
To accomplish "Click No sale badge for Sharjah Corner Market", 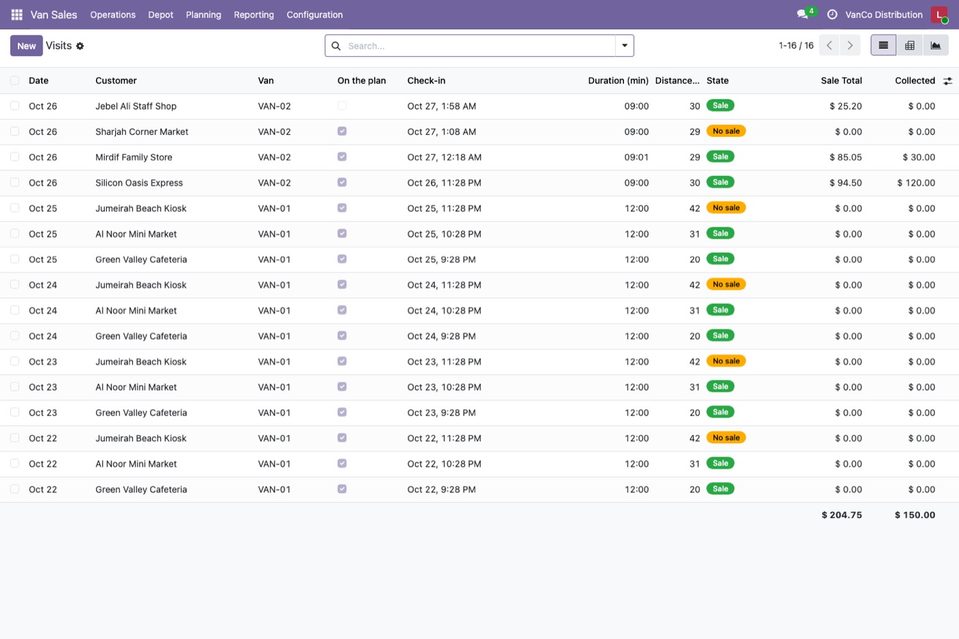I will (726, 131).
